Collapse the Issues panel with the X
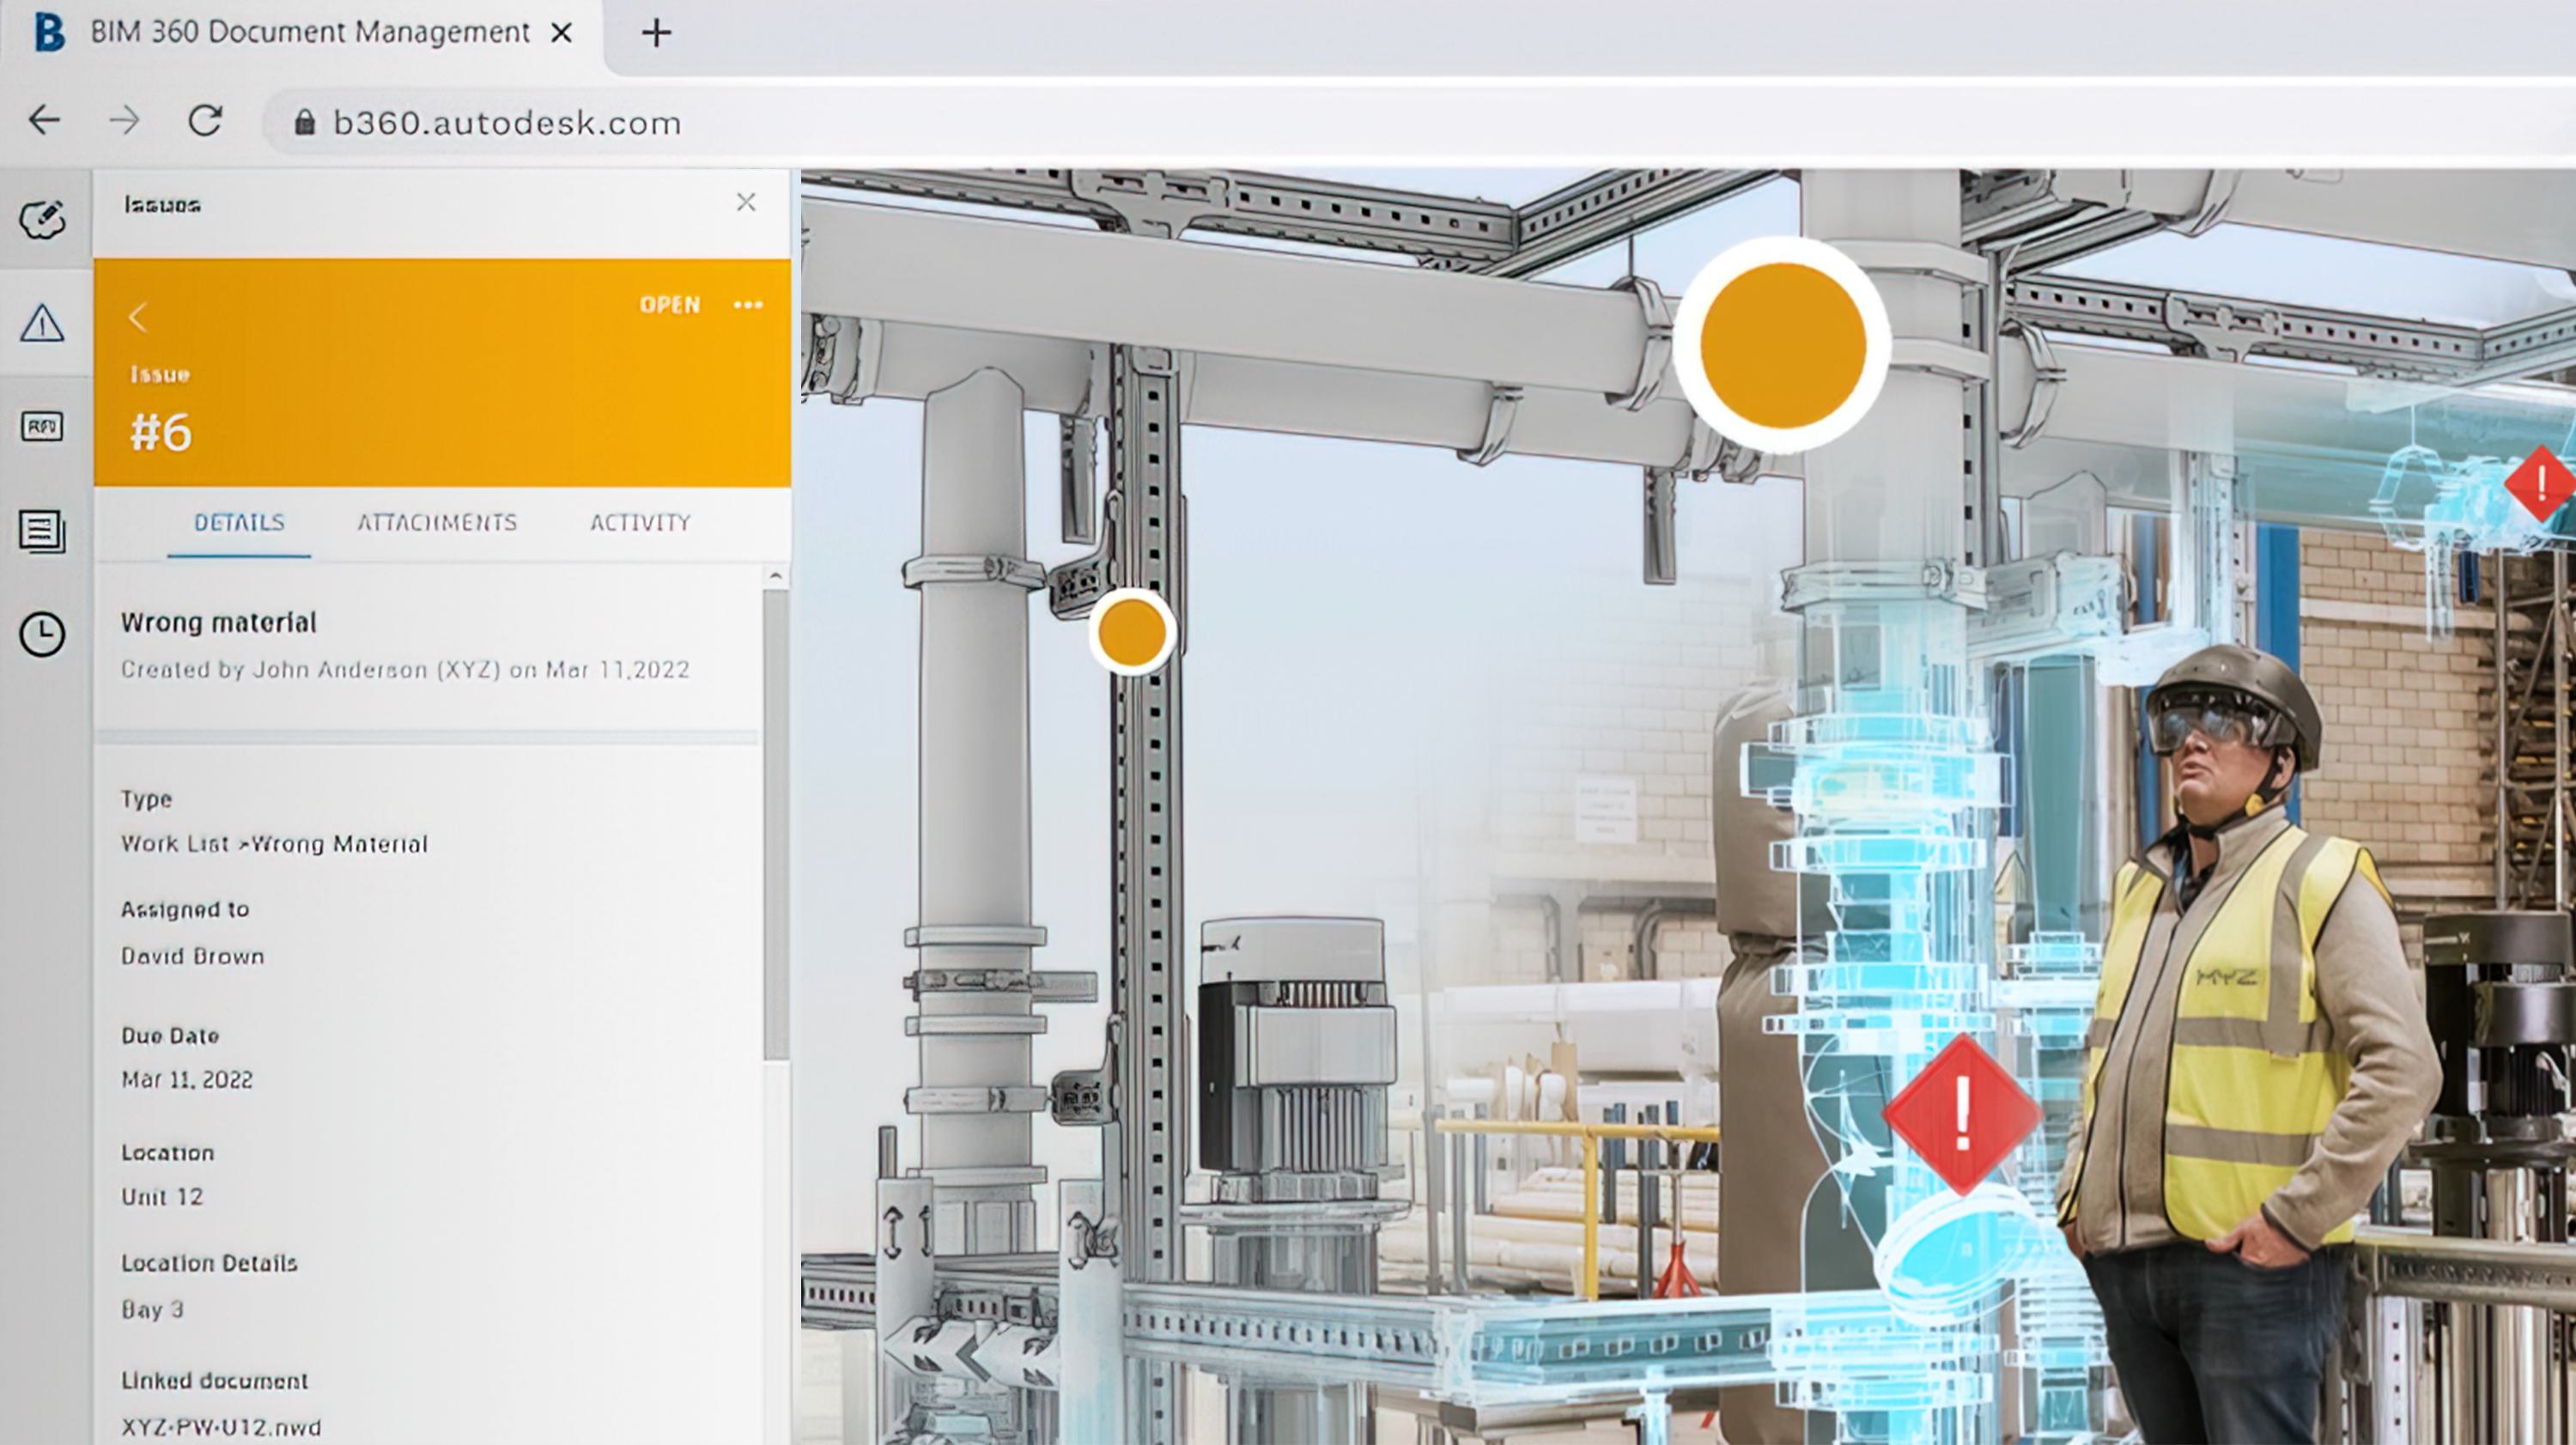The height and width of the screenshot is (1445, 2576). click(x=746, y=202)
